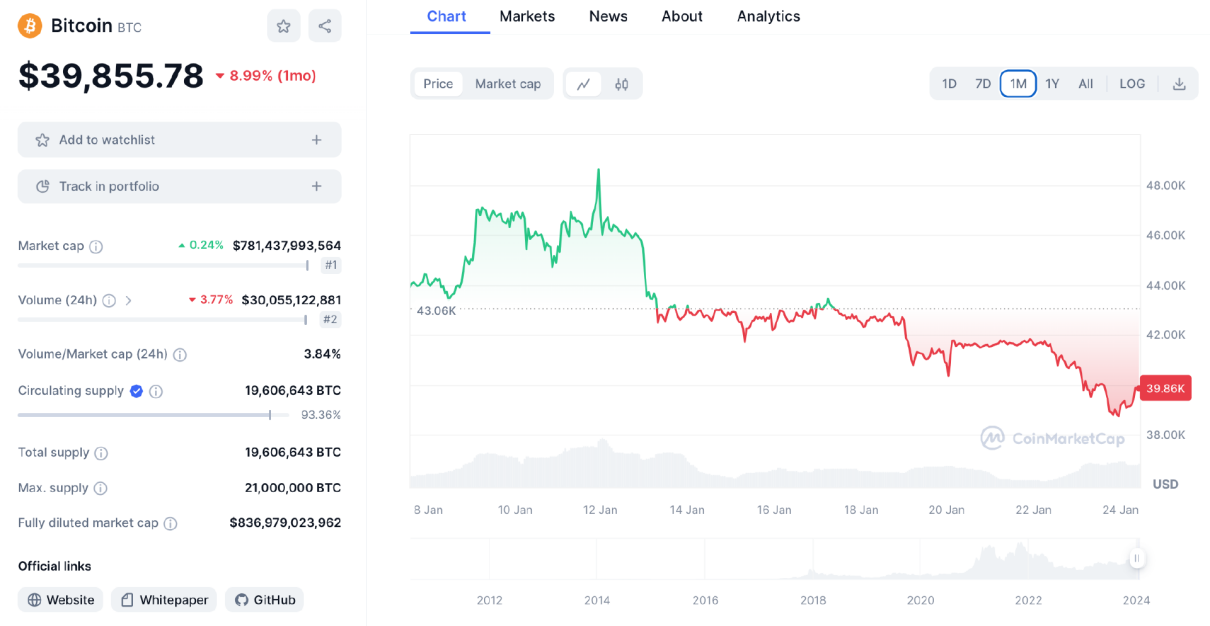This screenshot has height=626, width=1210.
Task: Click the Circulating supply info icon
Action: (156, 392)
